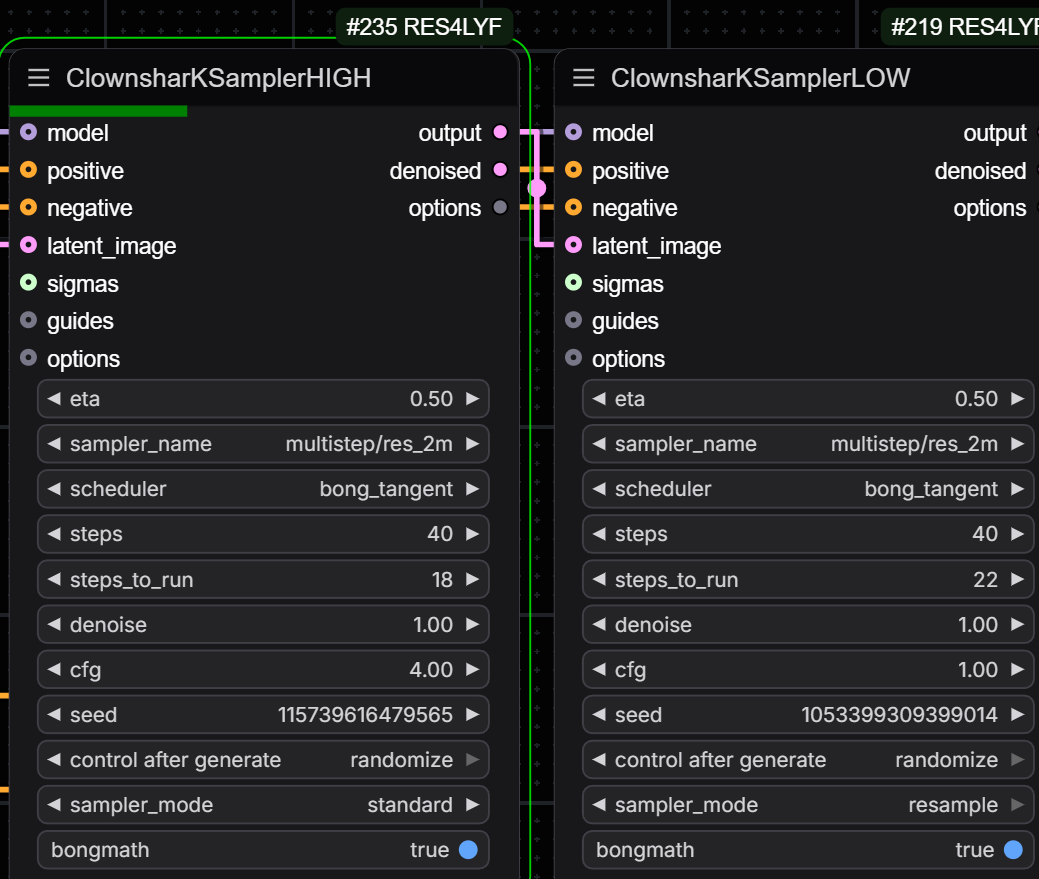Click latent_image input socket on ClownsharKSamplerHIGH

(28, 245)
